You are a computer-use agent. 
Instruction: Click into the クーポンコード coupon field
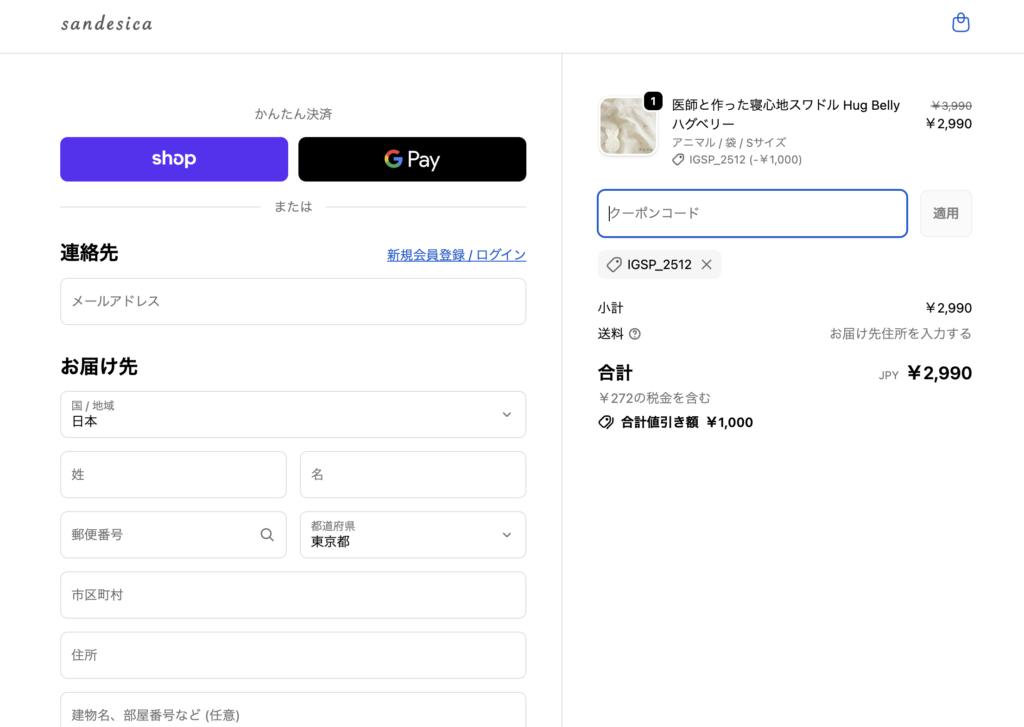click(x=752, y=213)
